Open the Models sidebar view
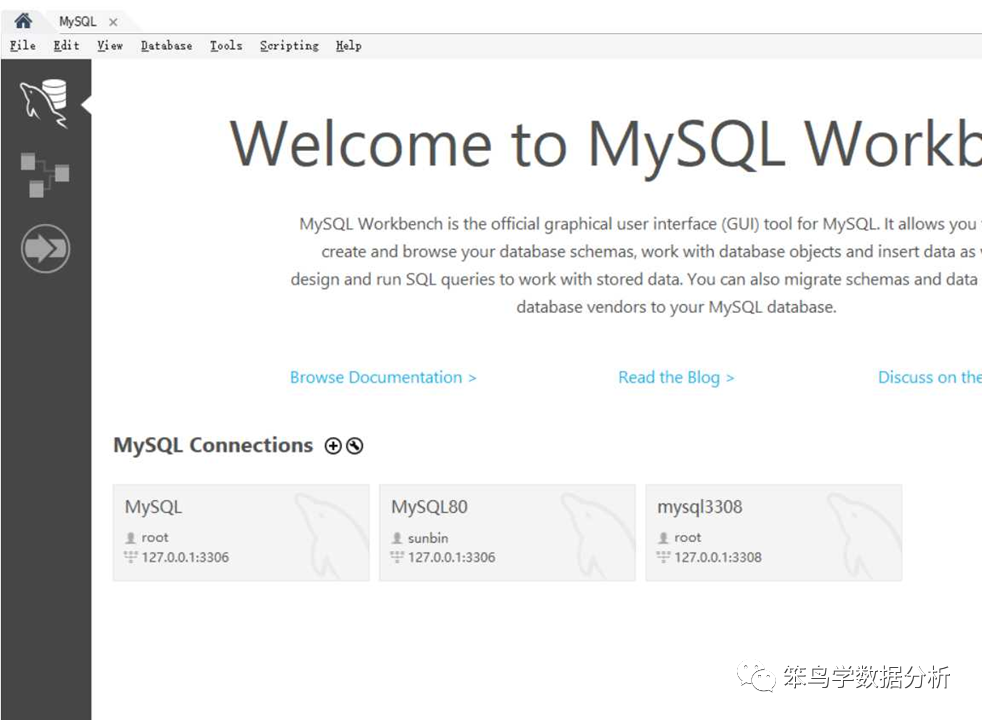The height and width of the screenshot is (720, 982). pyautogui.click(x=44, y=175)
